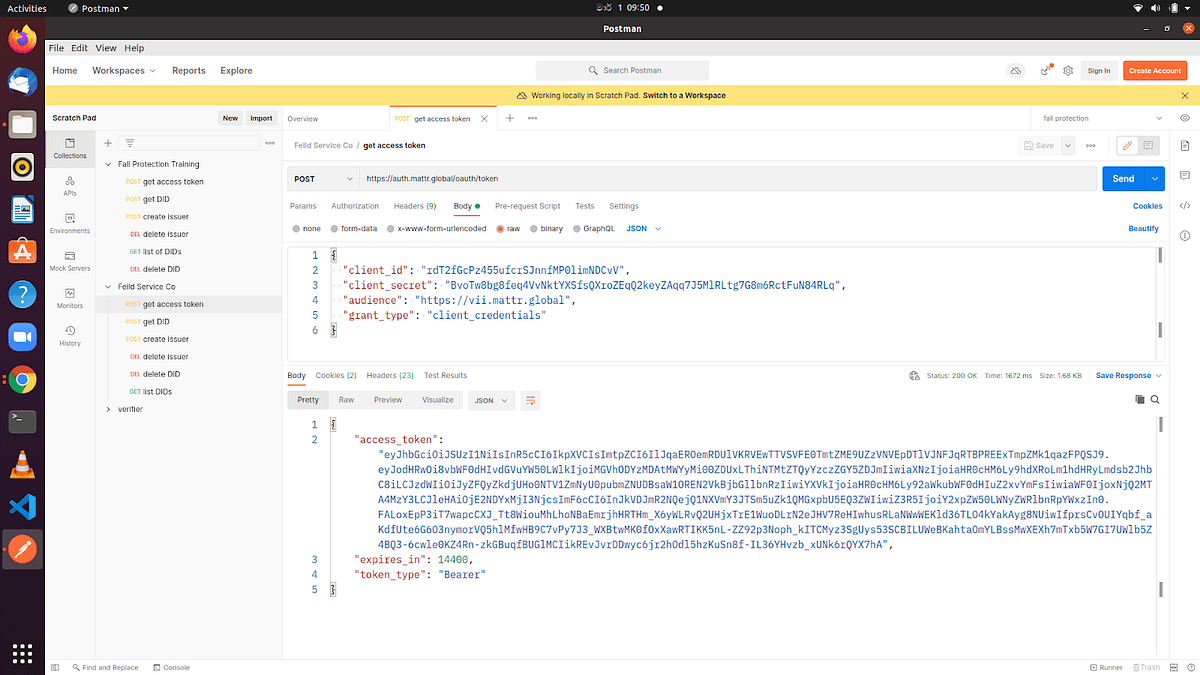Switch to the response Cookies tab
Image resolution: width=1200 pixels, height=675 pixels.
pyautogui.click(x=336, y=376)
